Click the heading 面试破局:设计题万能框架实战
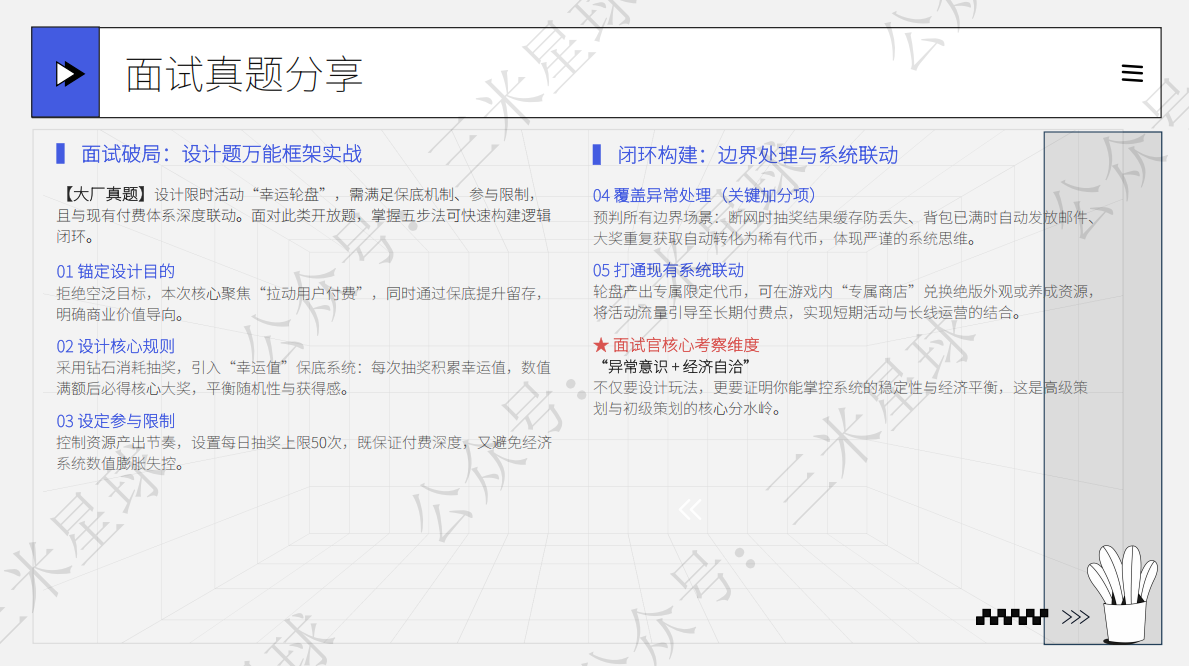The image size is (1189, 666). pos(221,154)
